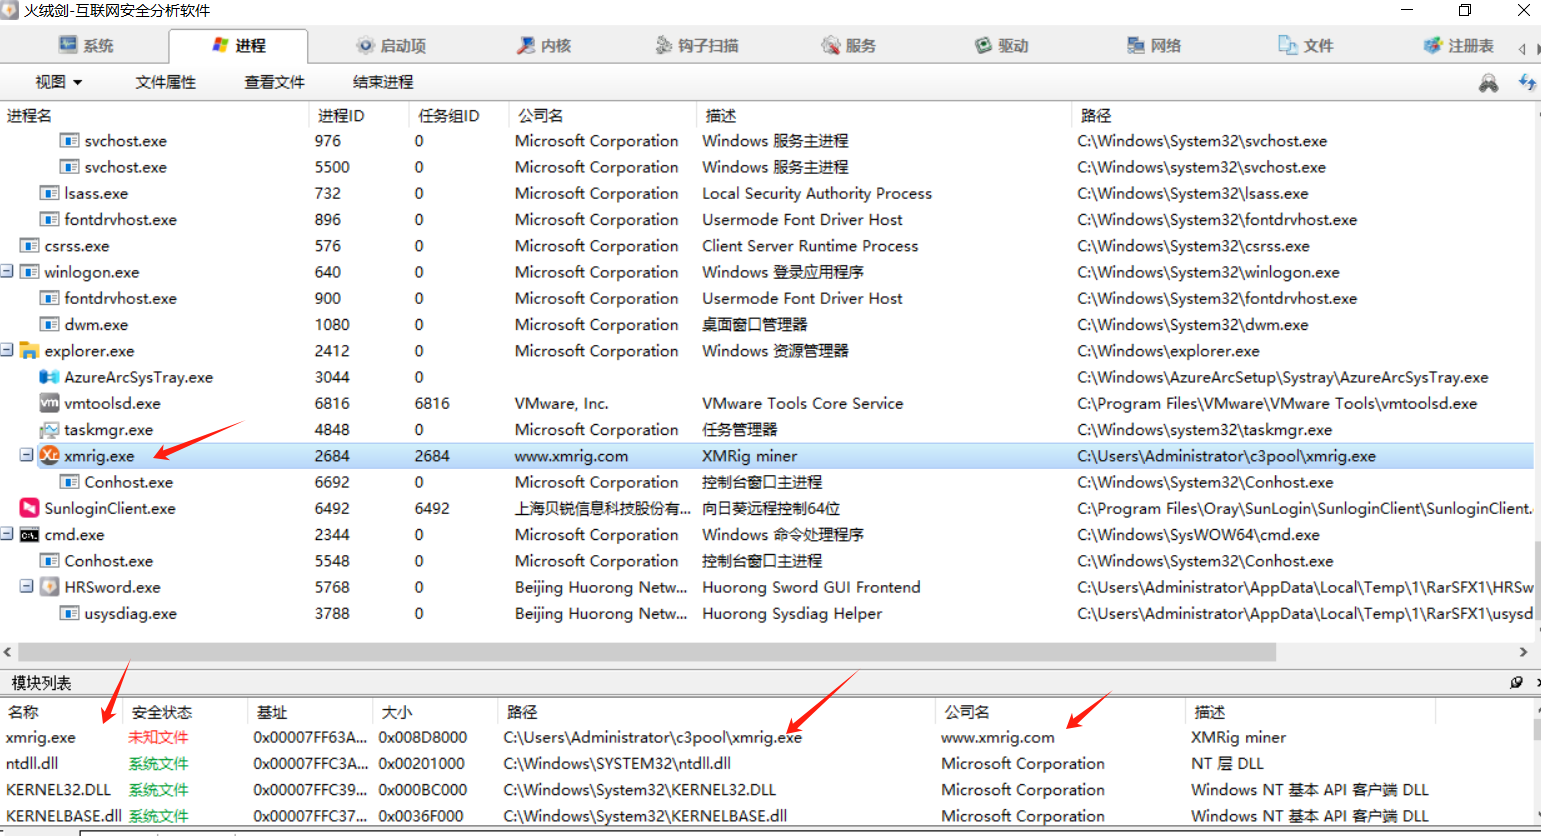Screen dimensions: 1541x836
Task: Click the AzureArcSysTray.exe icon
Action: (49, 377)
